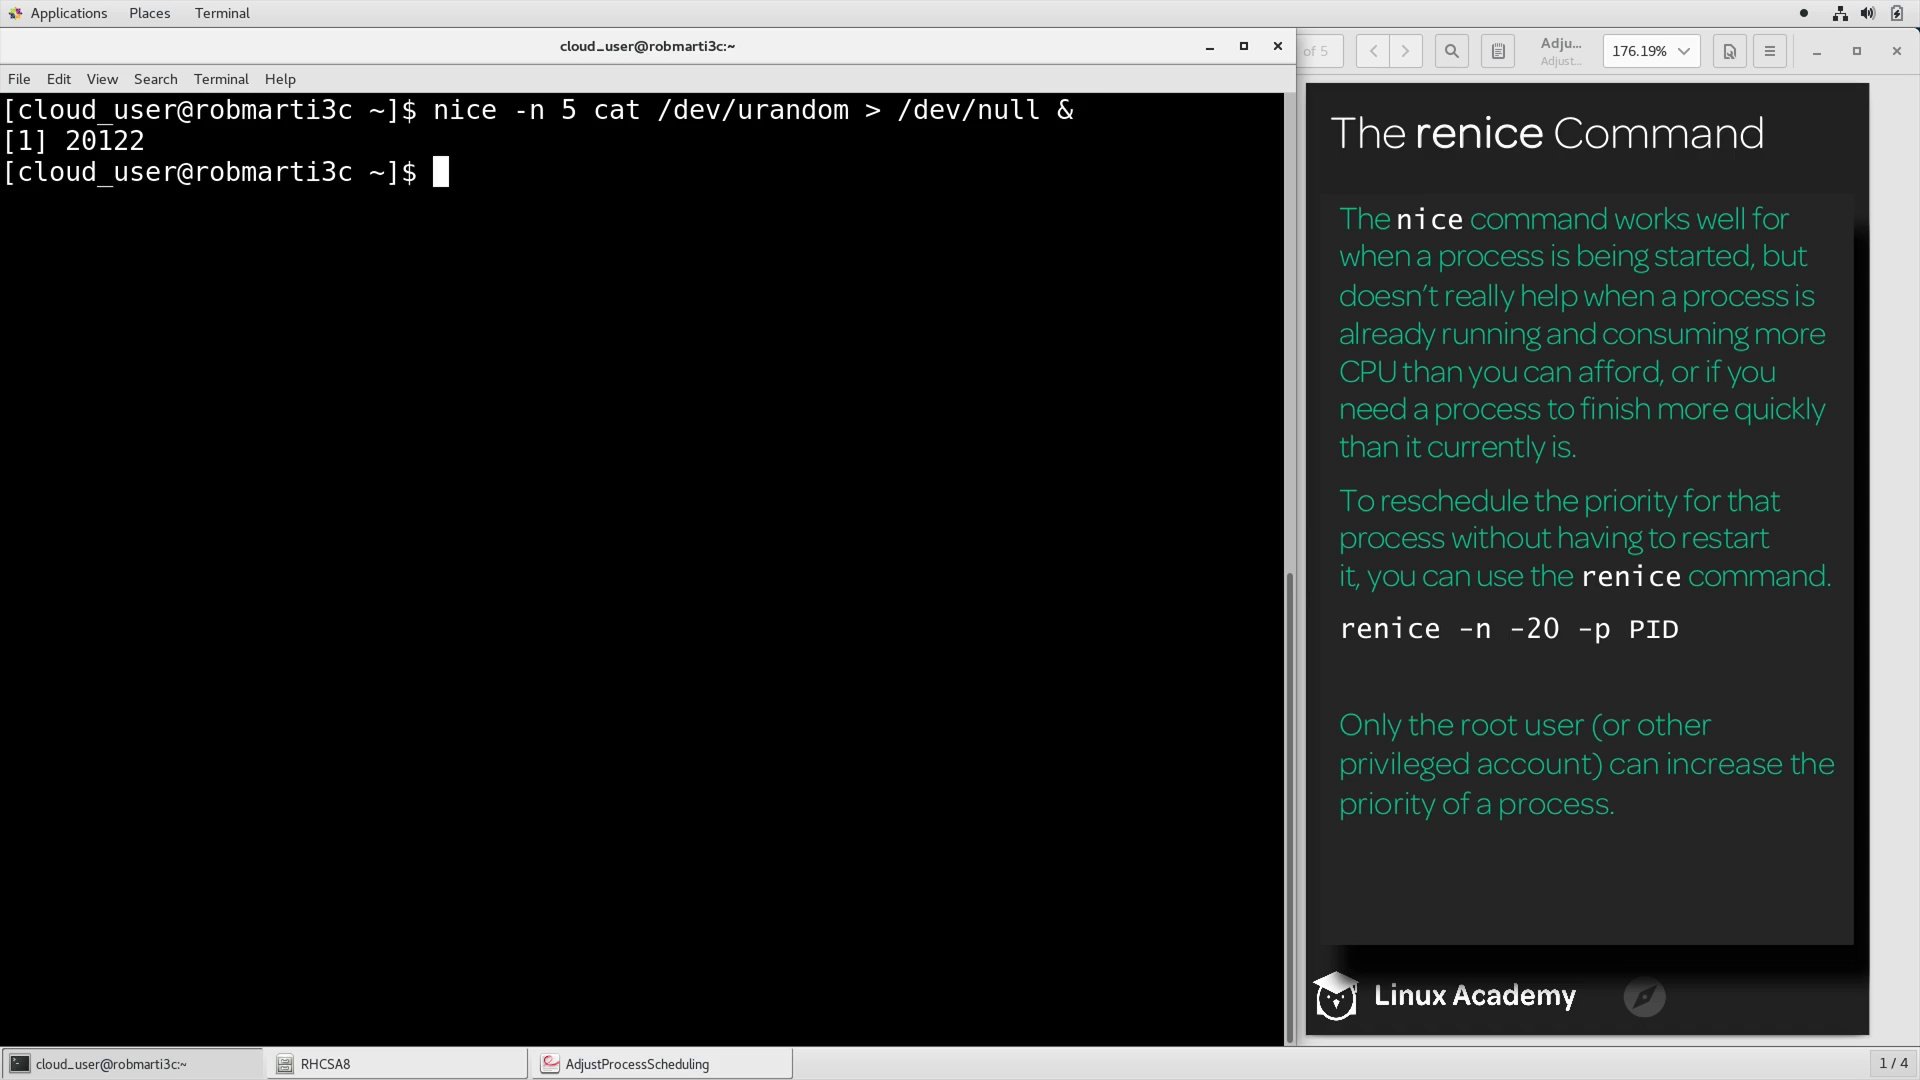The image size is (1920, 1080).
Task: Click the previous page navigation arrow
Action: click(1371, 51)
